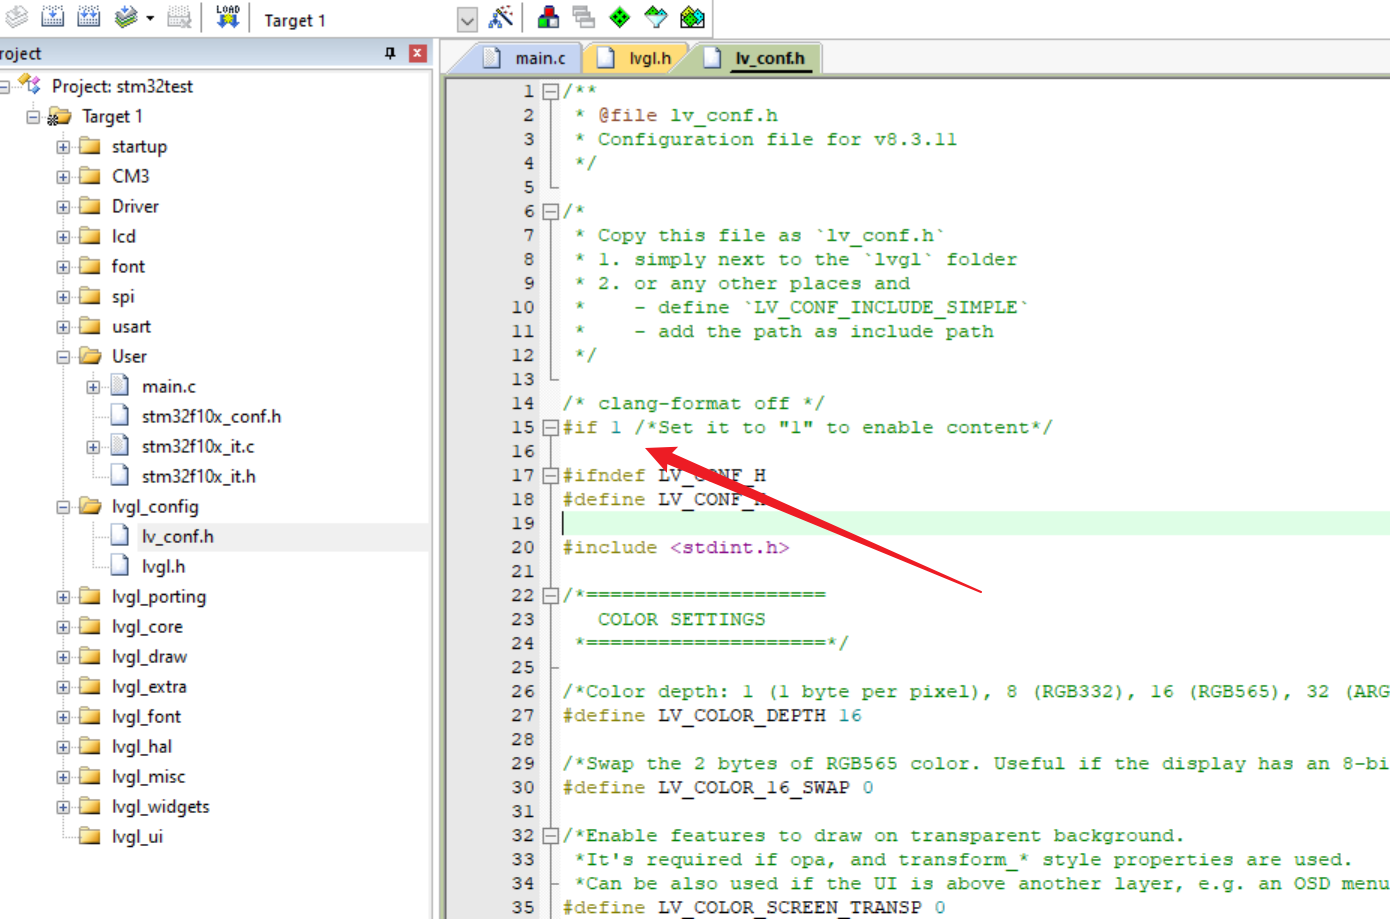Close the Project panel with red X

(x=418, y=54)
